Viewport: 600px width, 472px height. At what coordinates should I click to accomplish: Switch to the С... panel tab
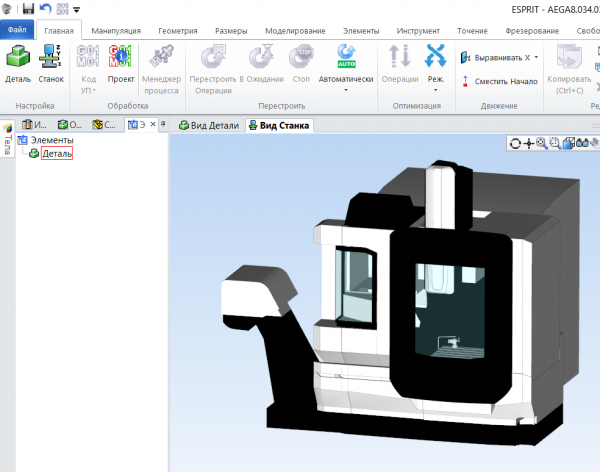(104, 124)
